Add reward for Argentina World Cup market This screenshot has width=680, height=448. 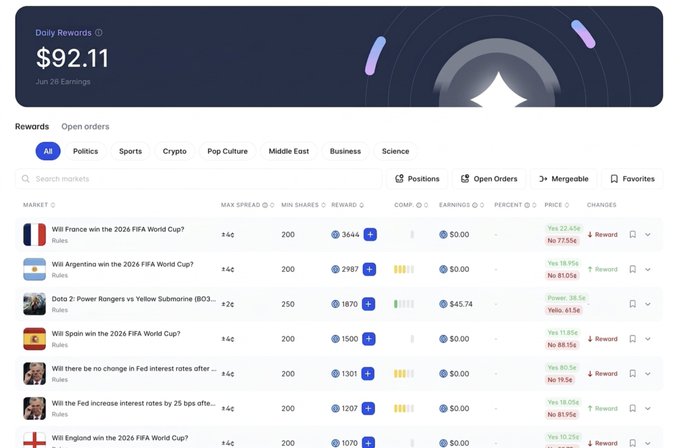tap(369, 269)
